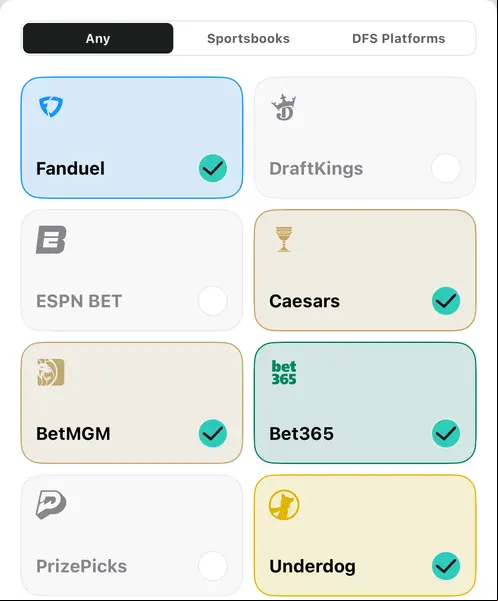Screen dimensions: 498x601
Task: Switch to the Sportsbooks tab
Action: pyautogui.click(x=248, y=38)
